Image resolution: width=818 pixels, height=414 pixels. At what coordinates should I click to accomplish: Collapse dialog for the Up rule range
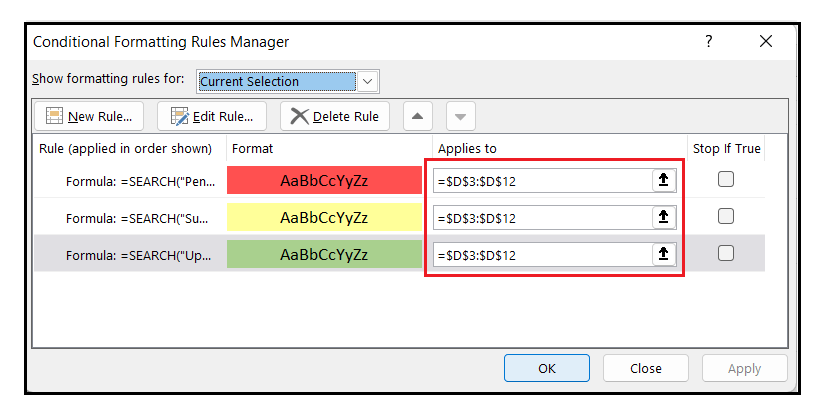click(x=664, y=254)
